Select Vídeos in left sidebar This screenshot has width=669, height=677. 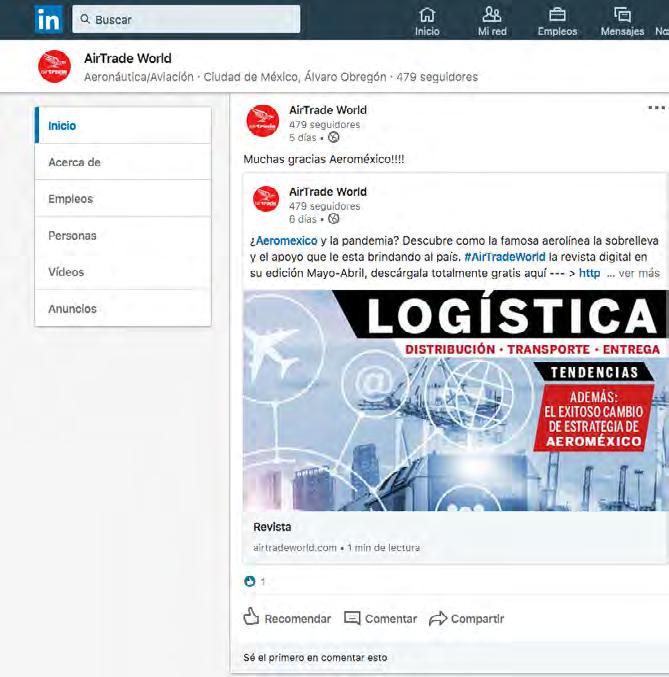tap(123, 272)
